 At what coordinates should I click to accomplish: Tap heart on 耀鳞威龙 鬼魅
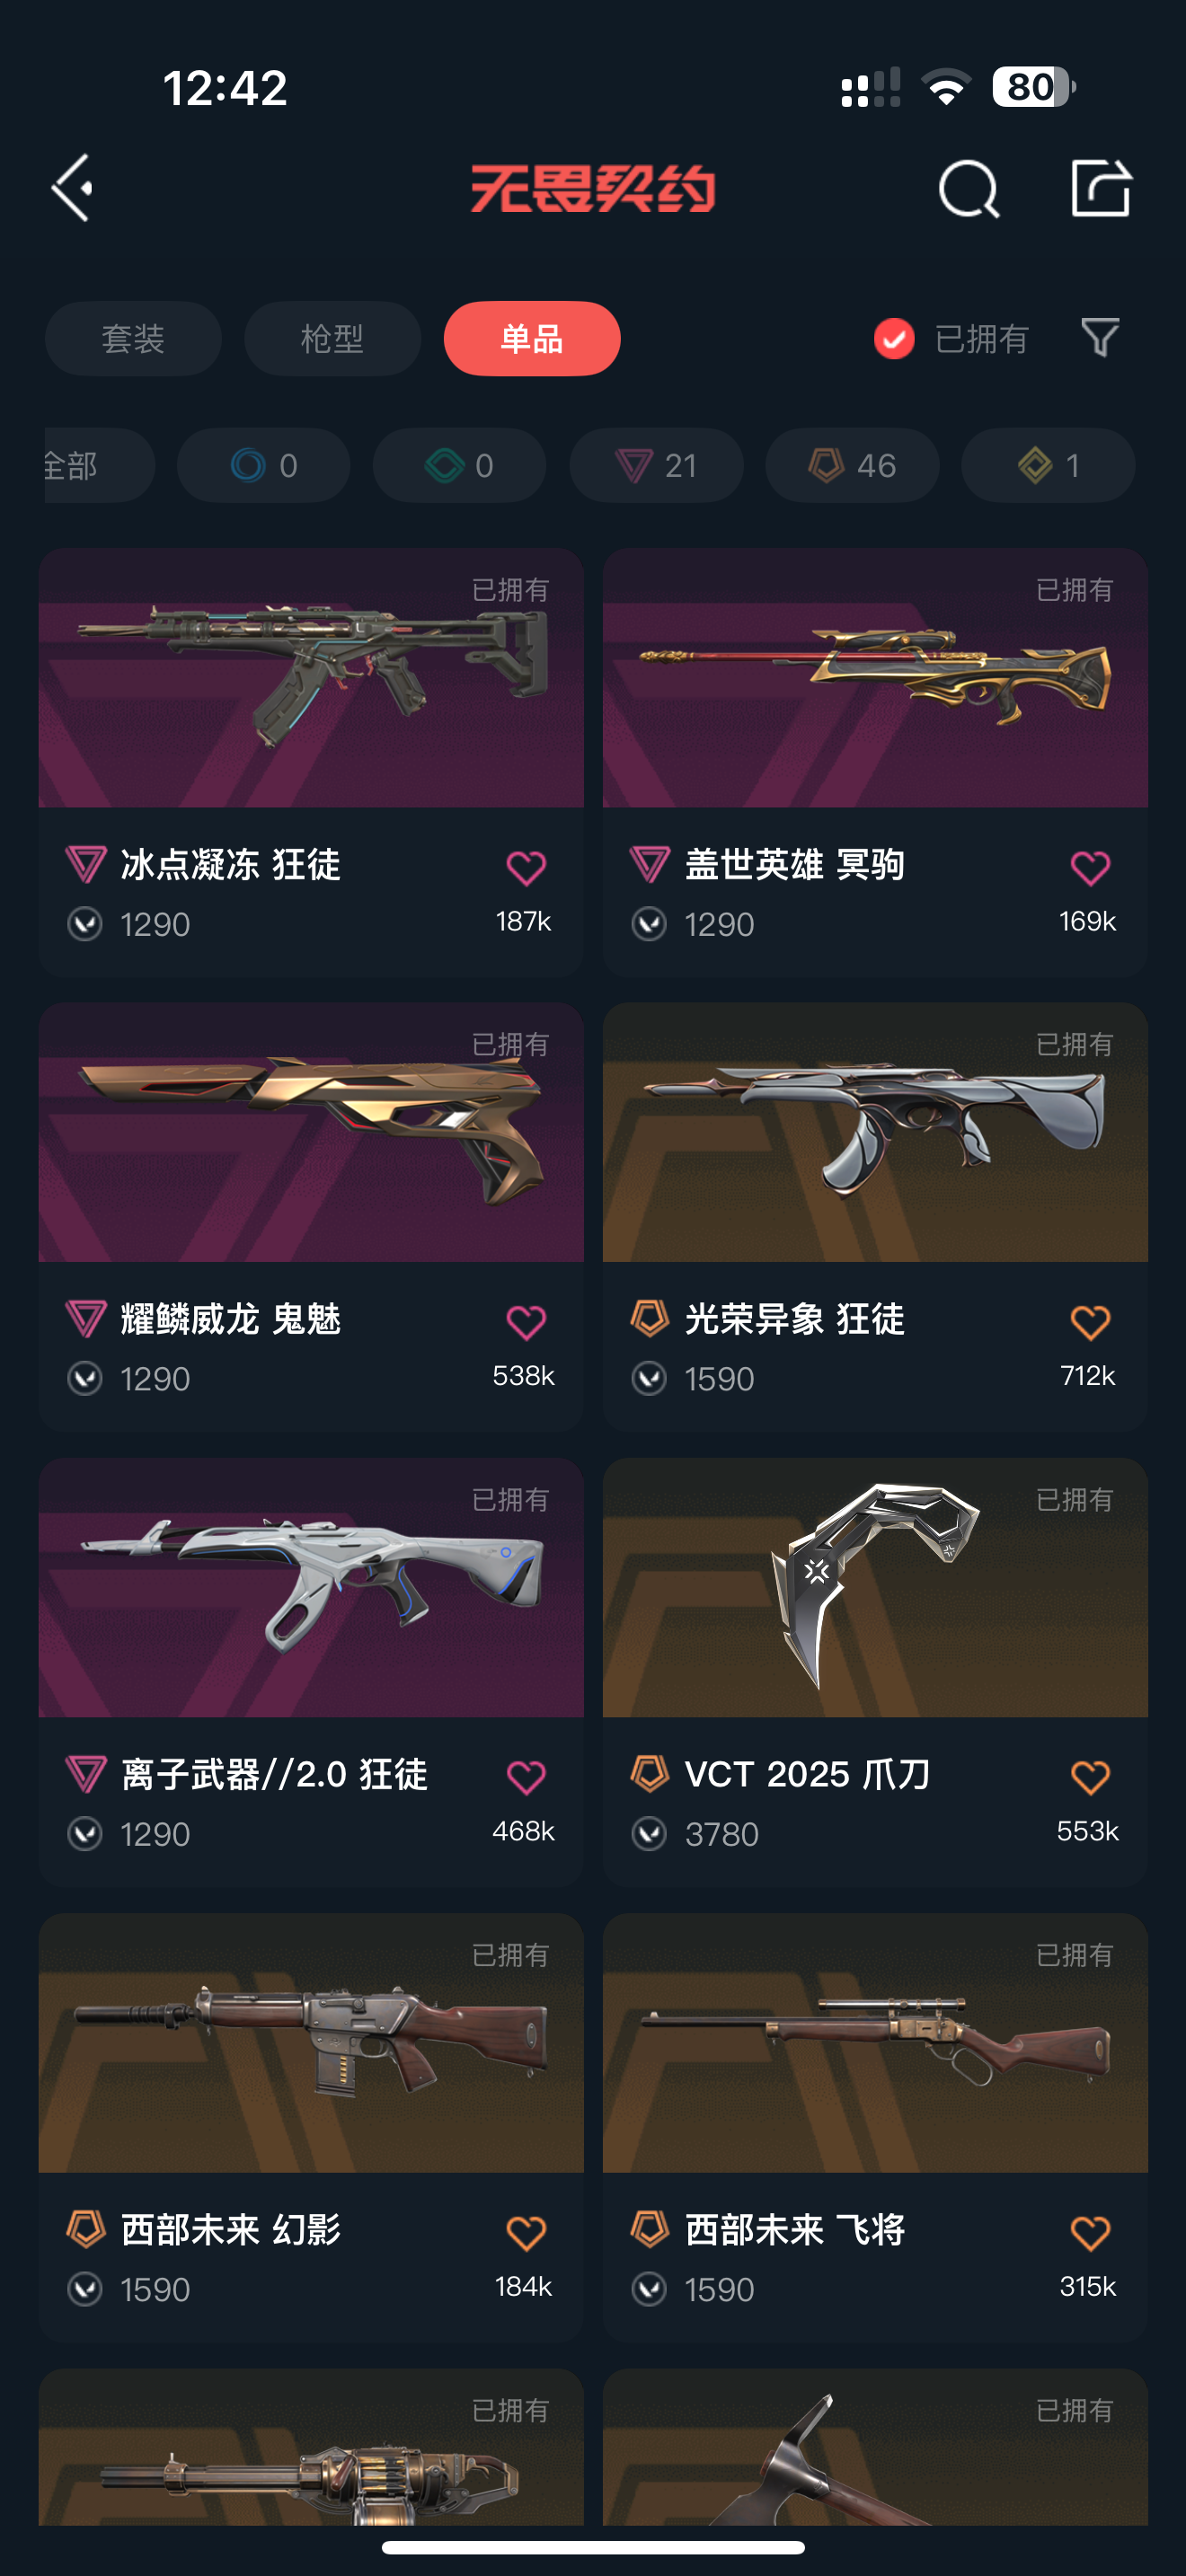coord(526,1322)
